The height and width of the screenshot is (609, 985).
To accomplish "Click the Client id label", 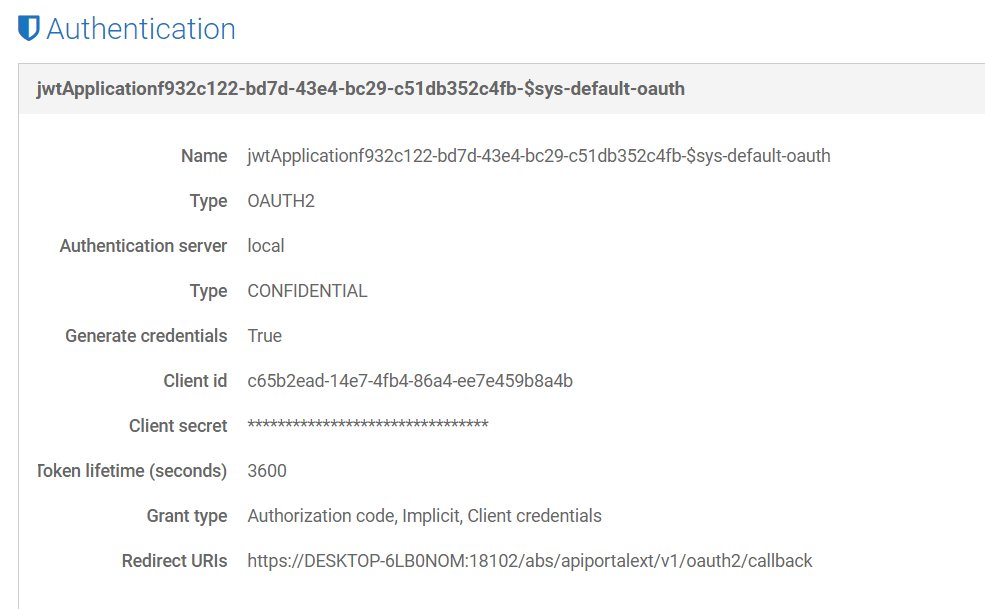I will 195,381.
